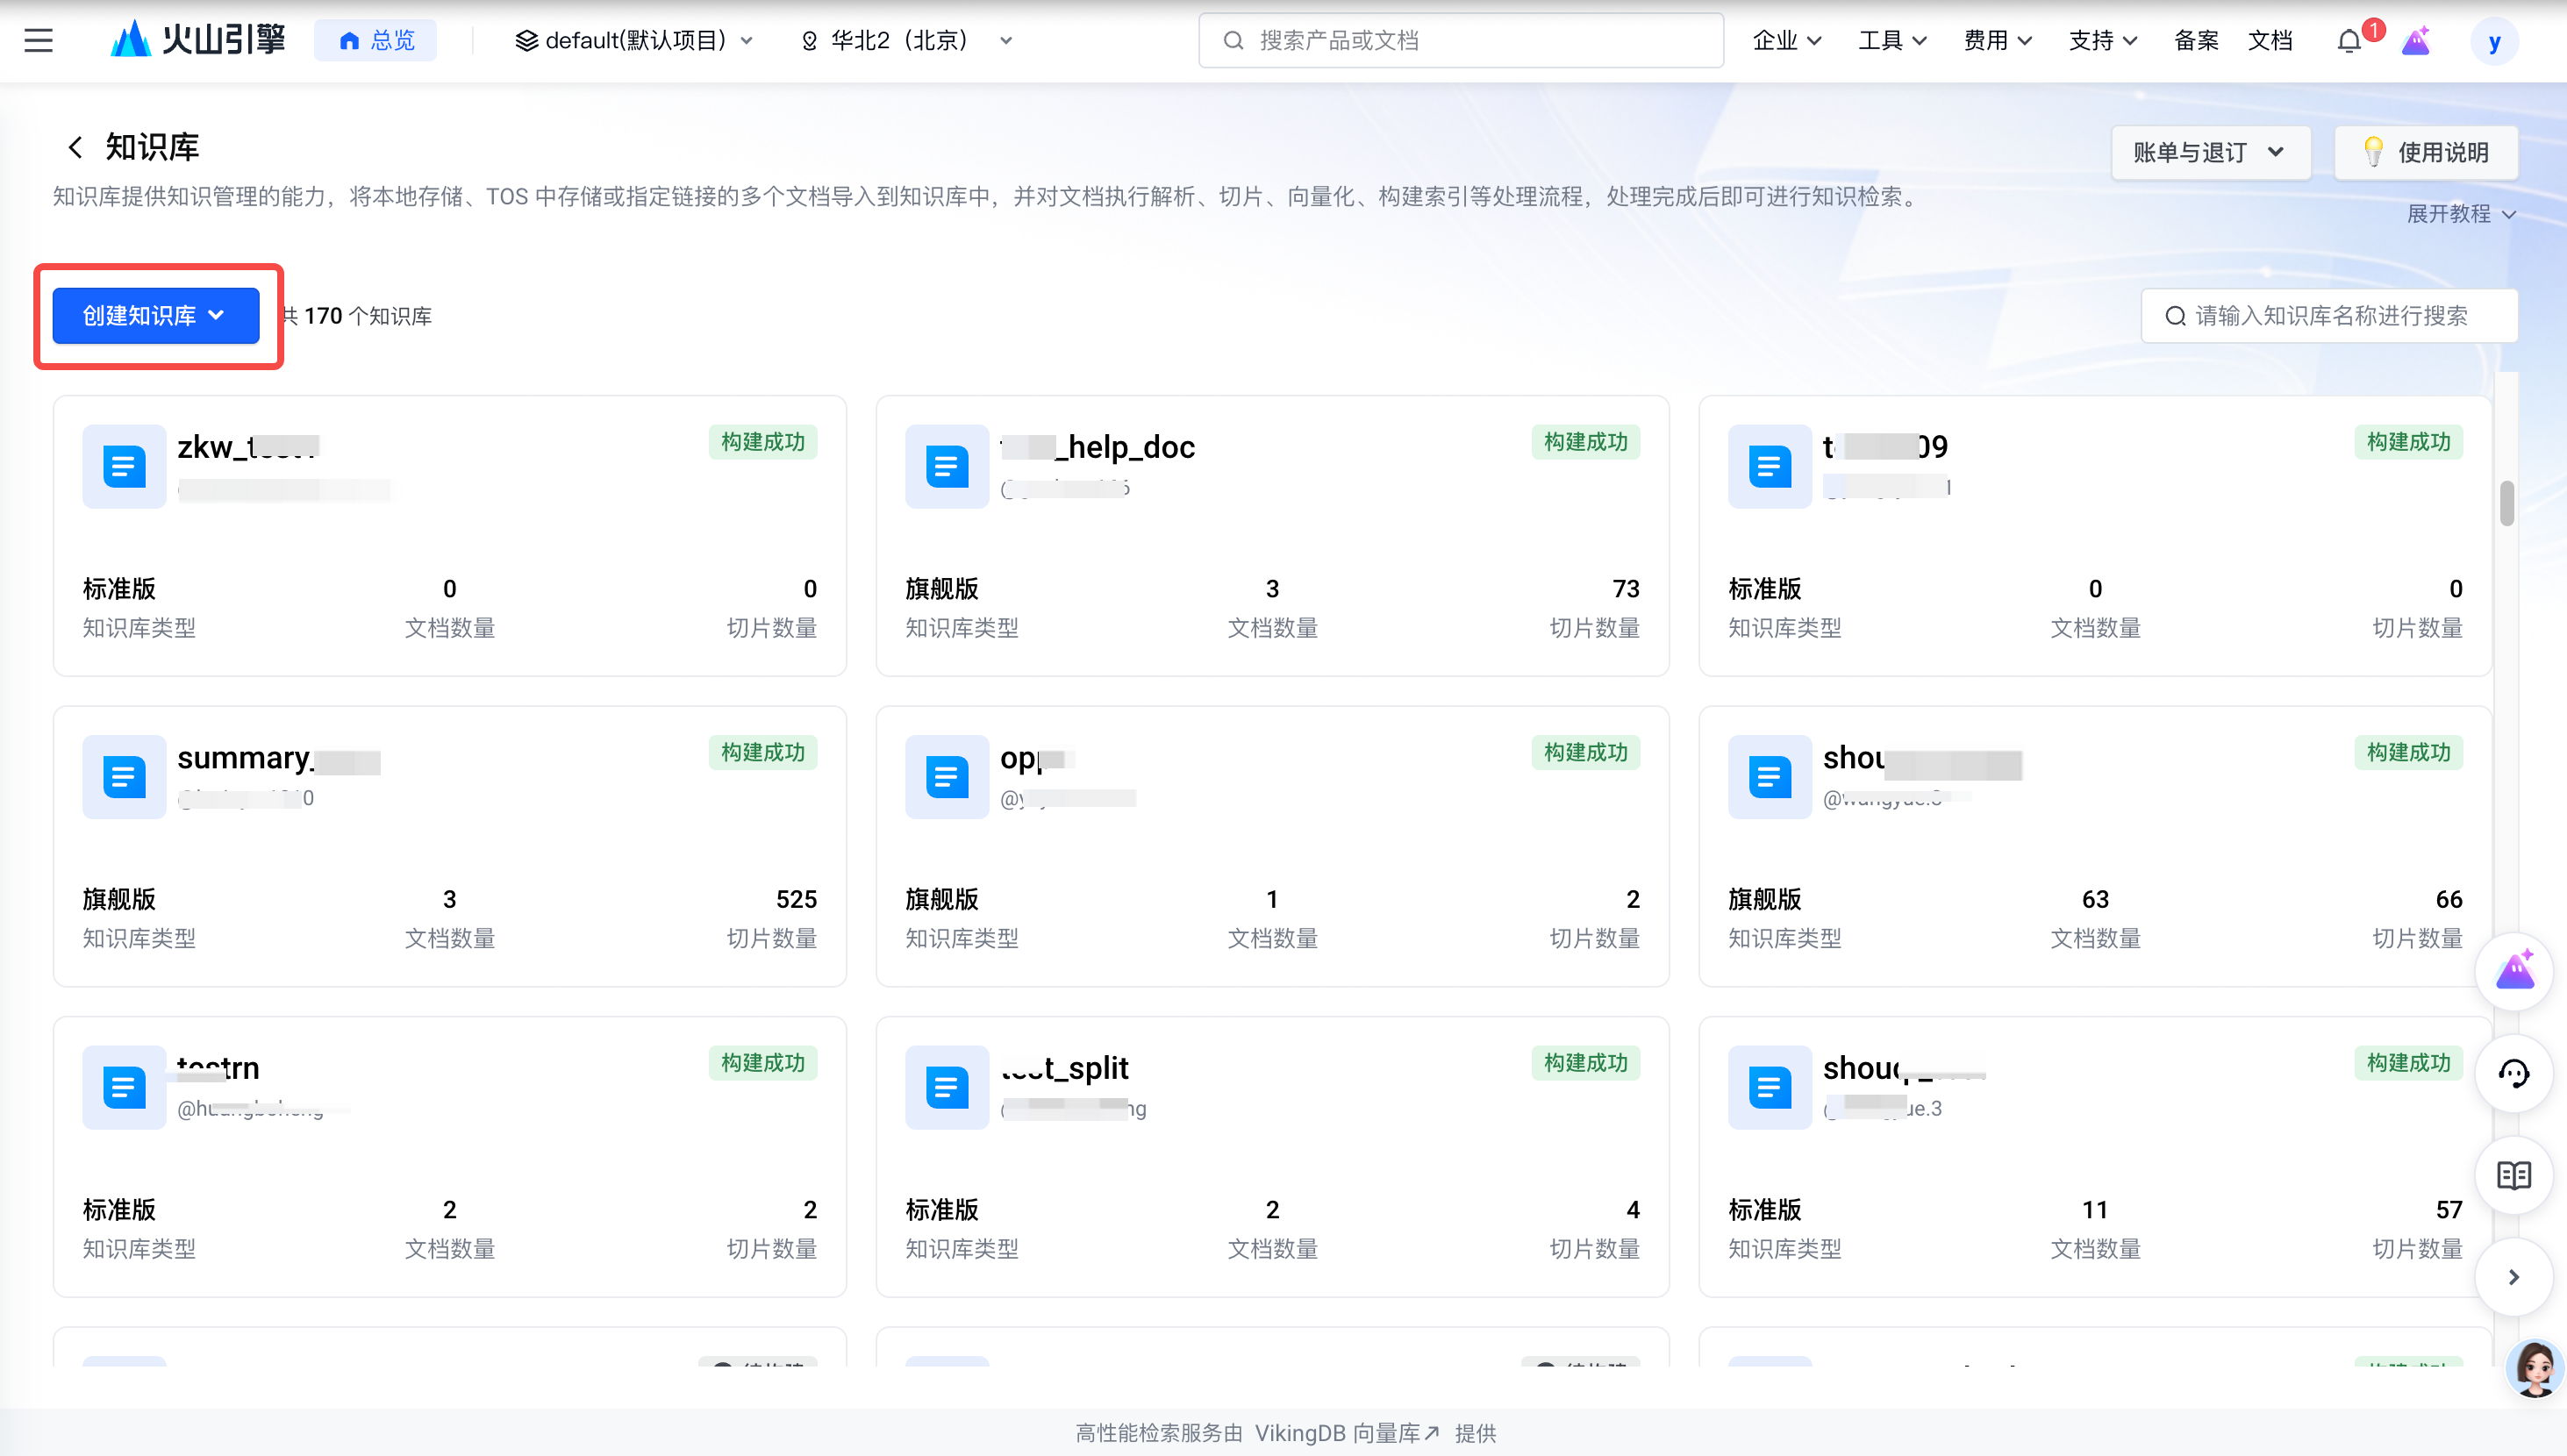Viewport: 2567px width, 1456px height.
Task: Click the 火山引擎 logo
Action: 198,40
